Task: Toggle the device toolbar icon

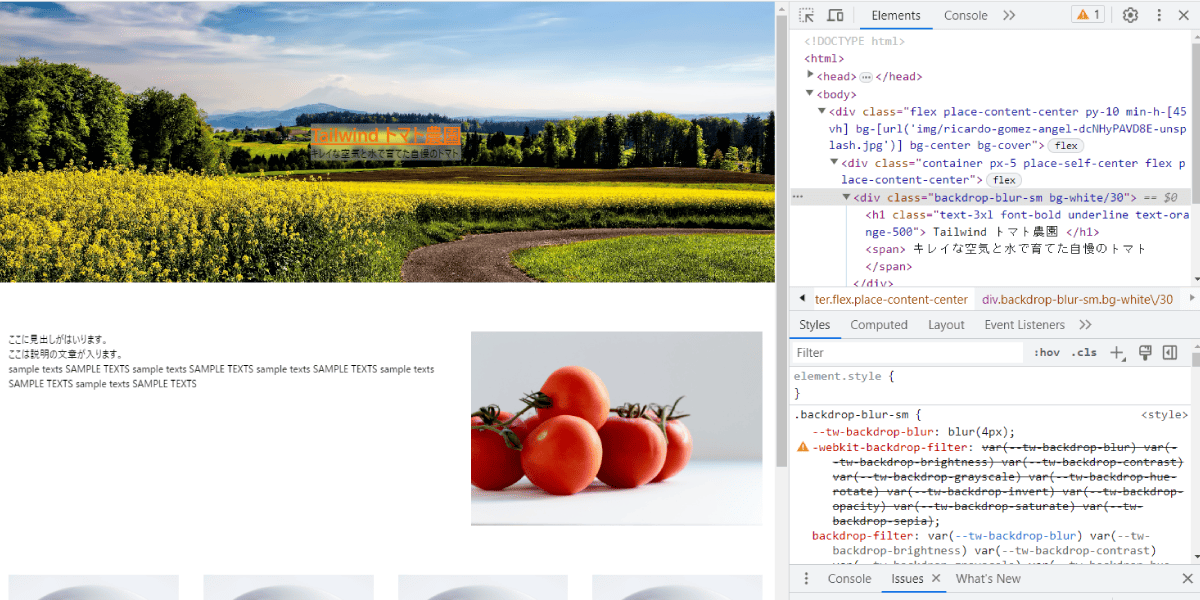Action: (835, 15)
